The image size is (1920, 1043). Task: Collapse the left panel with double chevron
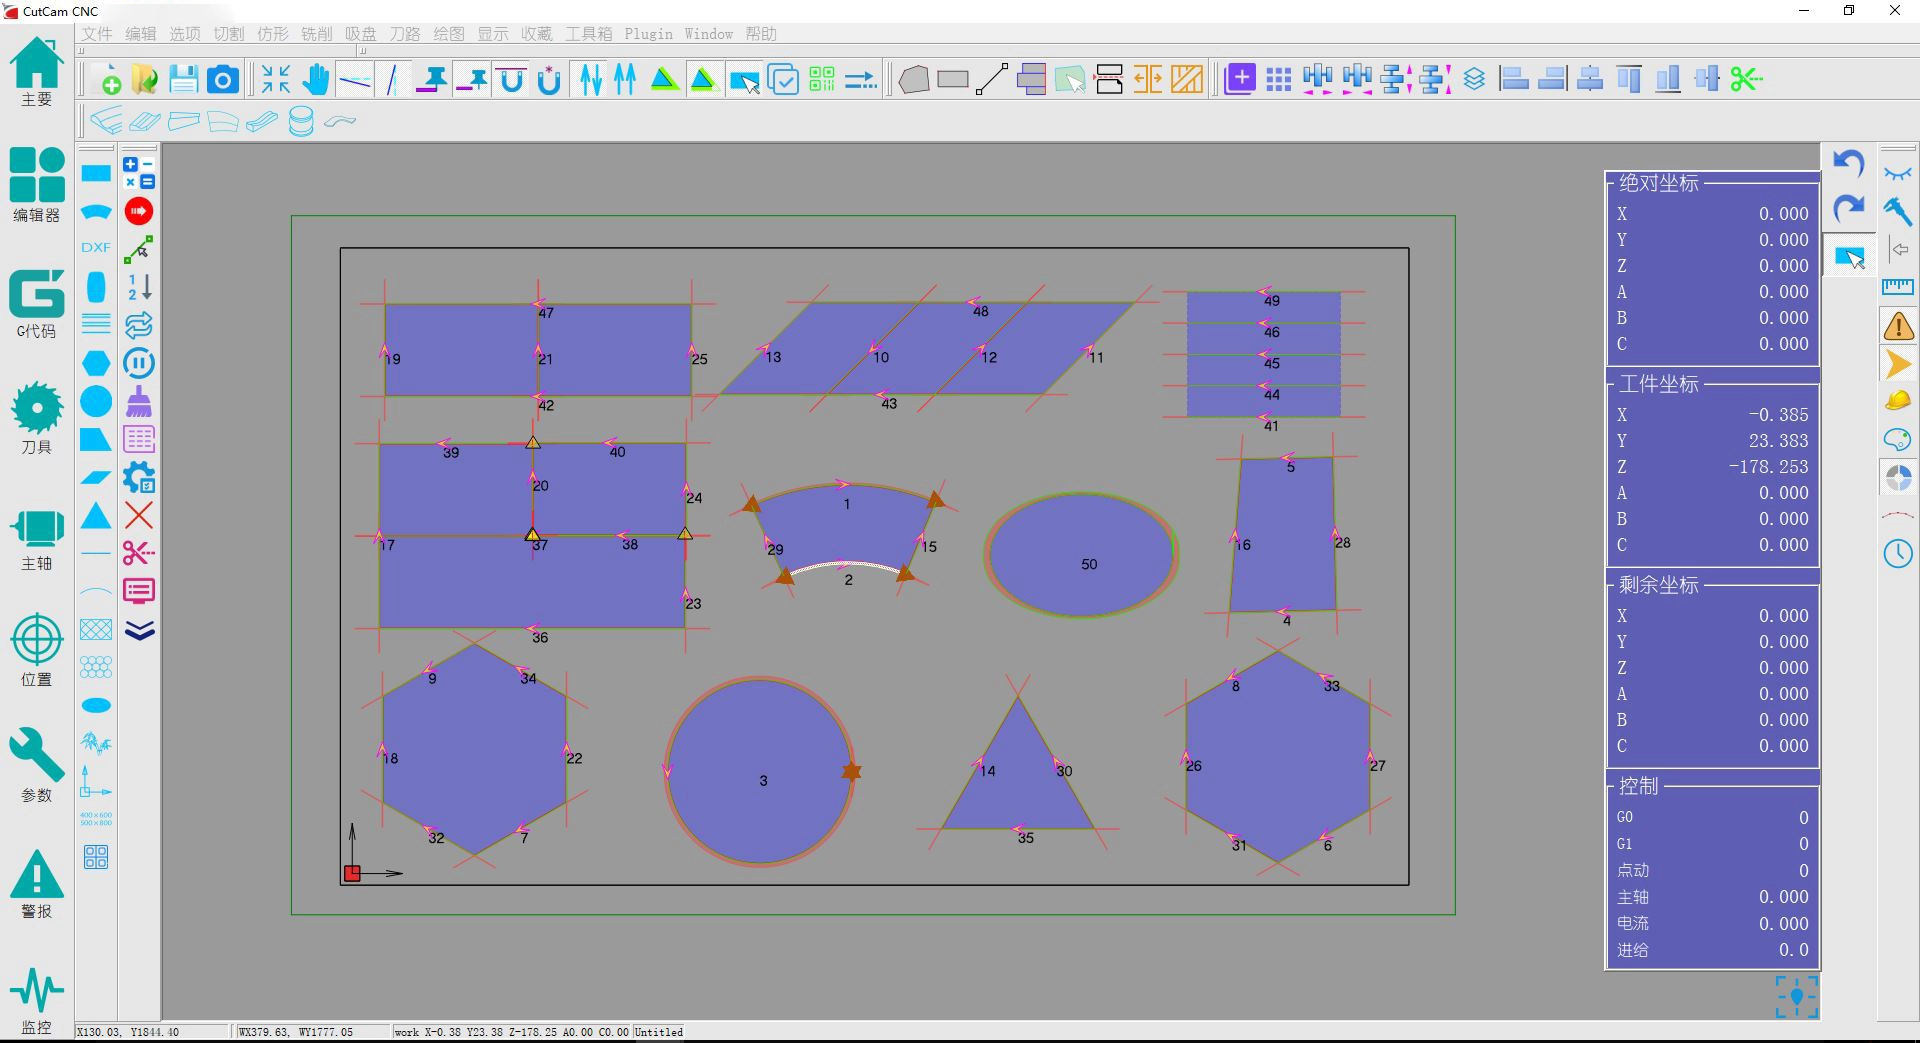[138, 630]
